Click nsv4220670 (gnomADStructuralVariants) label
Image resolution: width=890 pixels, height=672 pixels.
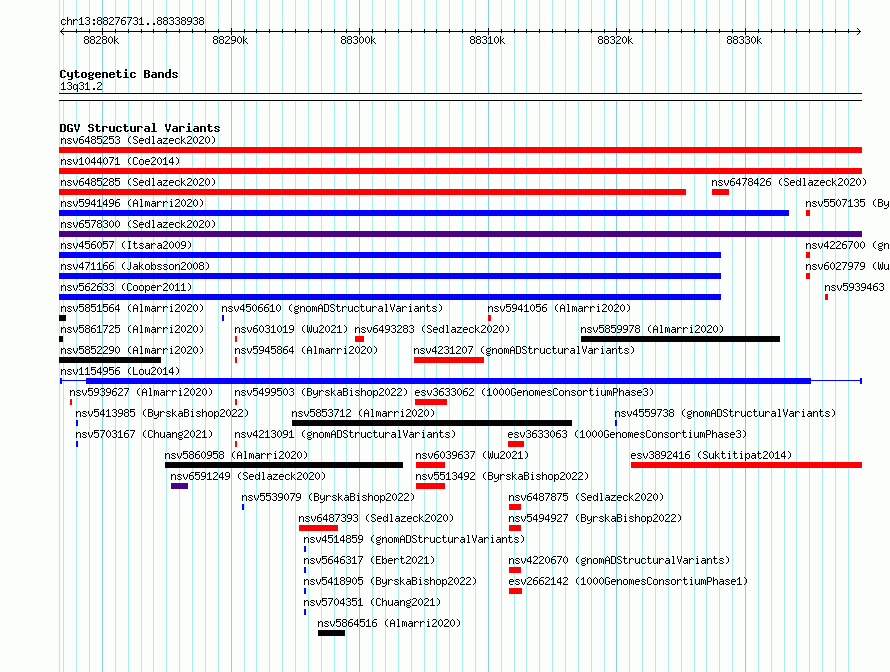click(619, 560)
